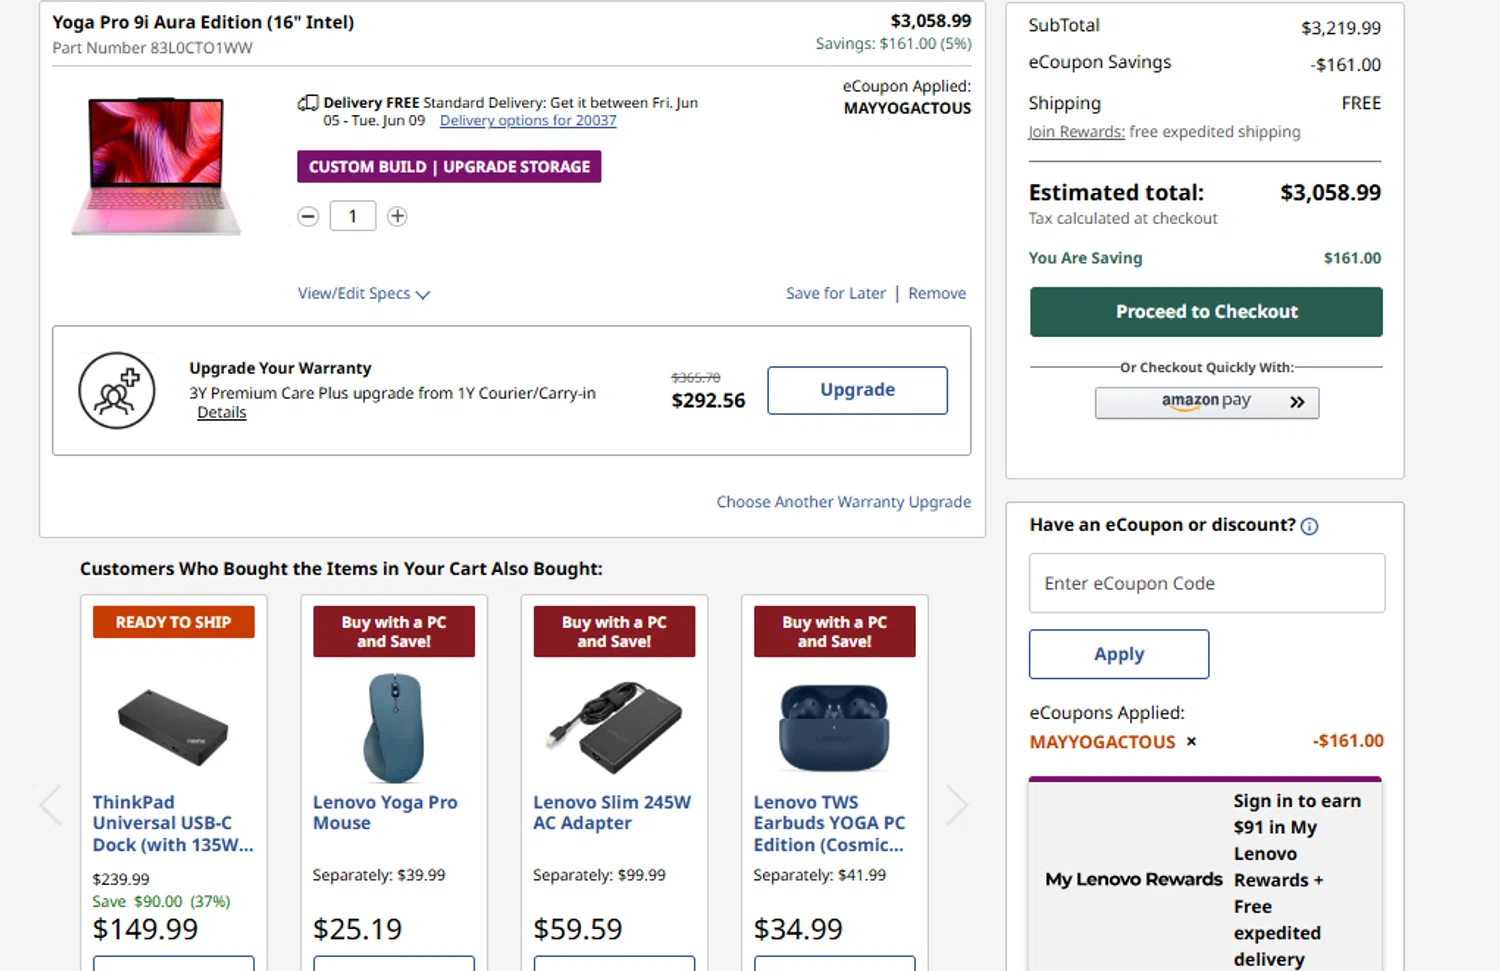Click Save for Later link
Image resolution: width=1500 pixels, height=971 pixels.
click(836, 293)
